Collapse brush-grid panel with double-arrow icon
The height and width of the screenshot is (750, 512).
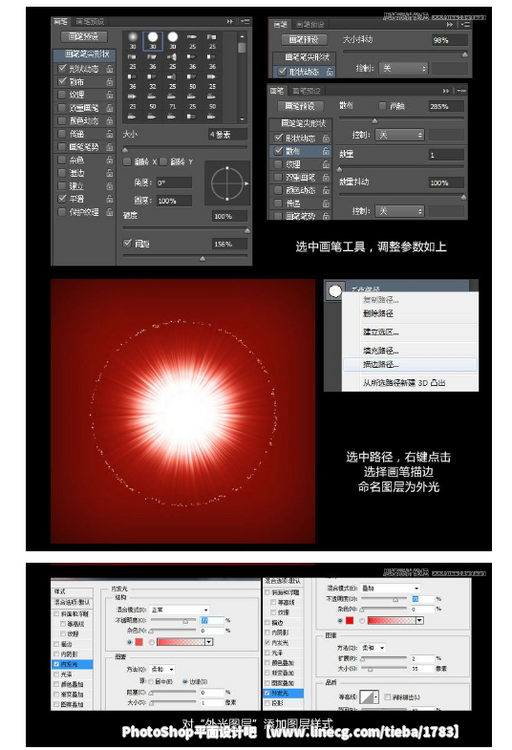230,22
